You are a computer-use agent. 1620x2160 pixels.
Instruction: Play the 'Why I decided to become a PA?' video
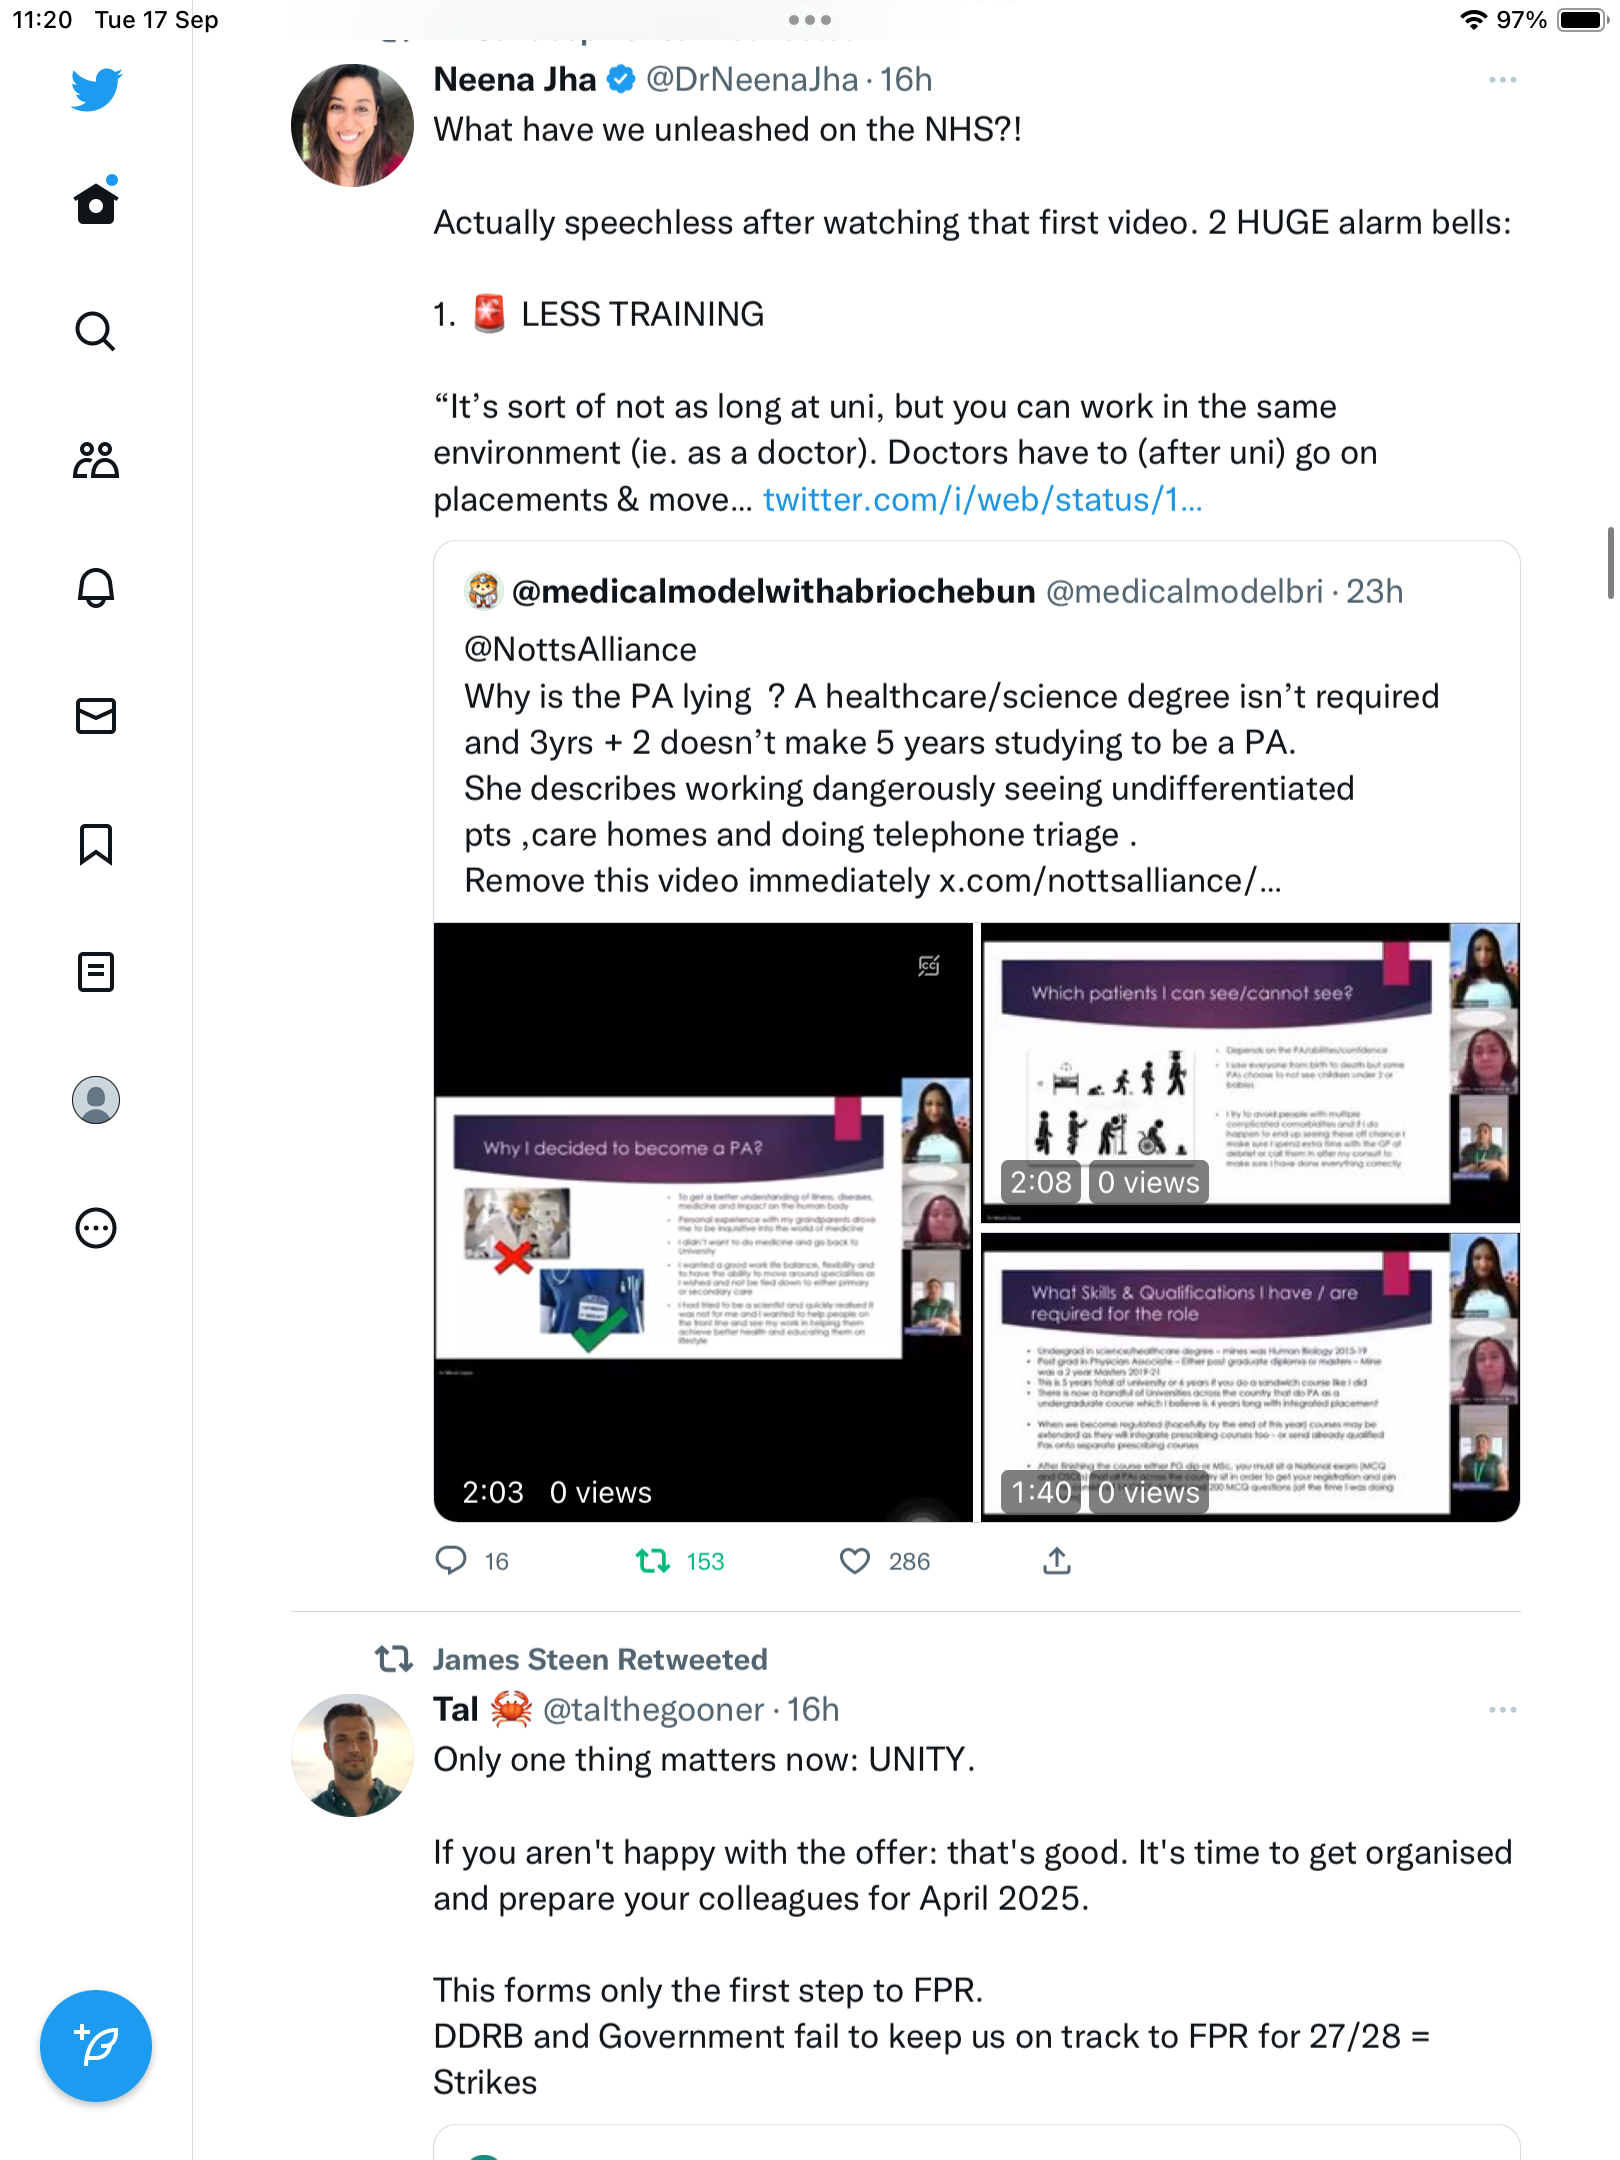tap(703, 1222)
